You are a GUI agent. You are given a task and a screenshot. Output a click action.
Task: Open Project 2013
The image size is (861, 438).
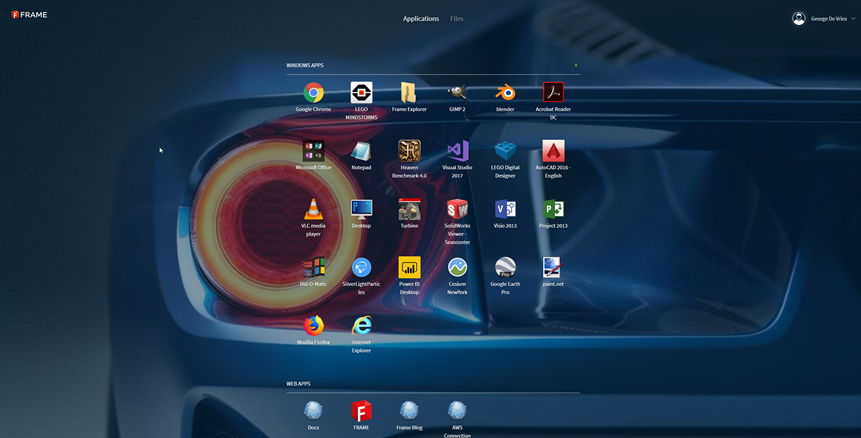(553, 209)
